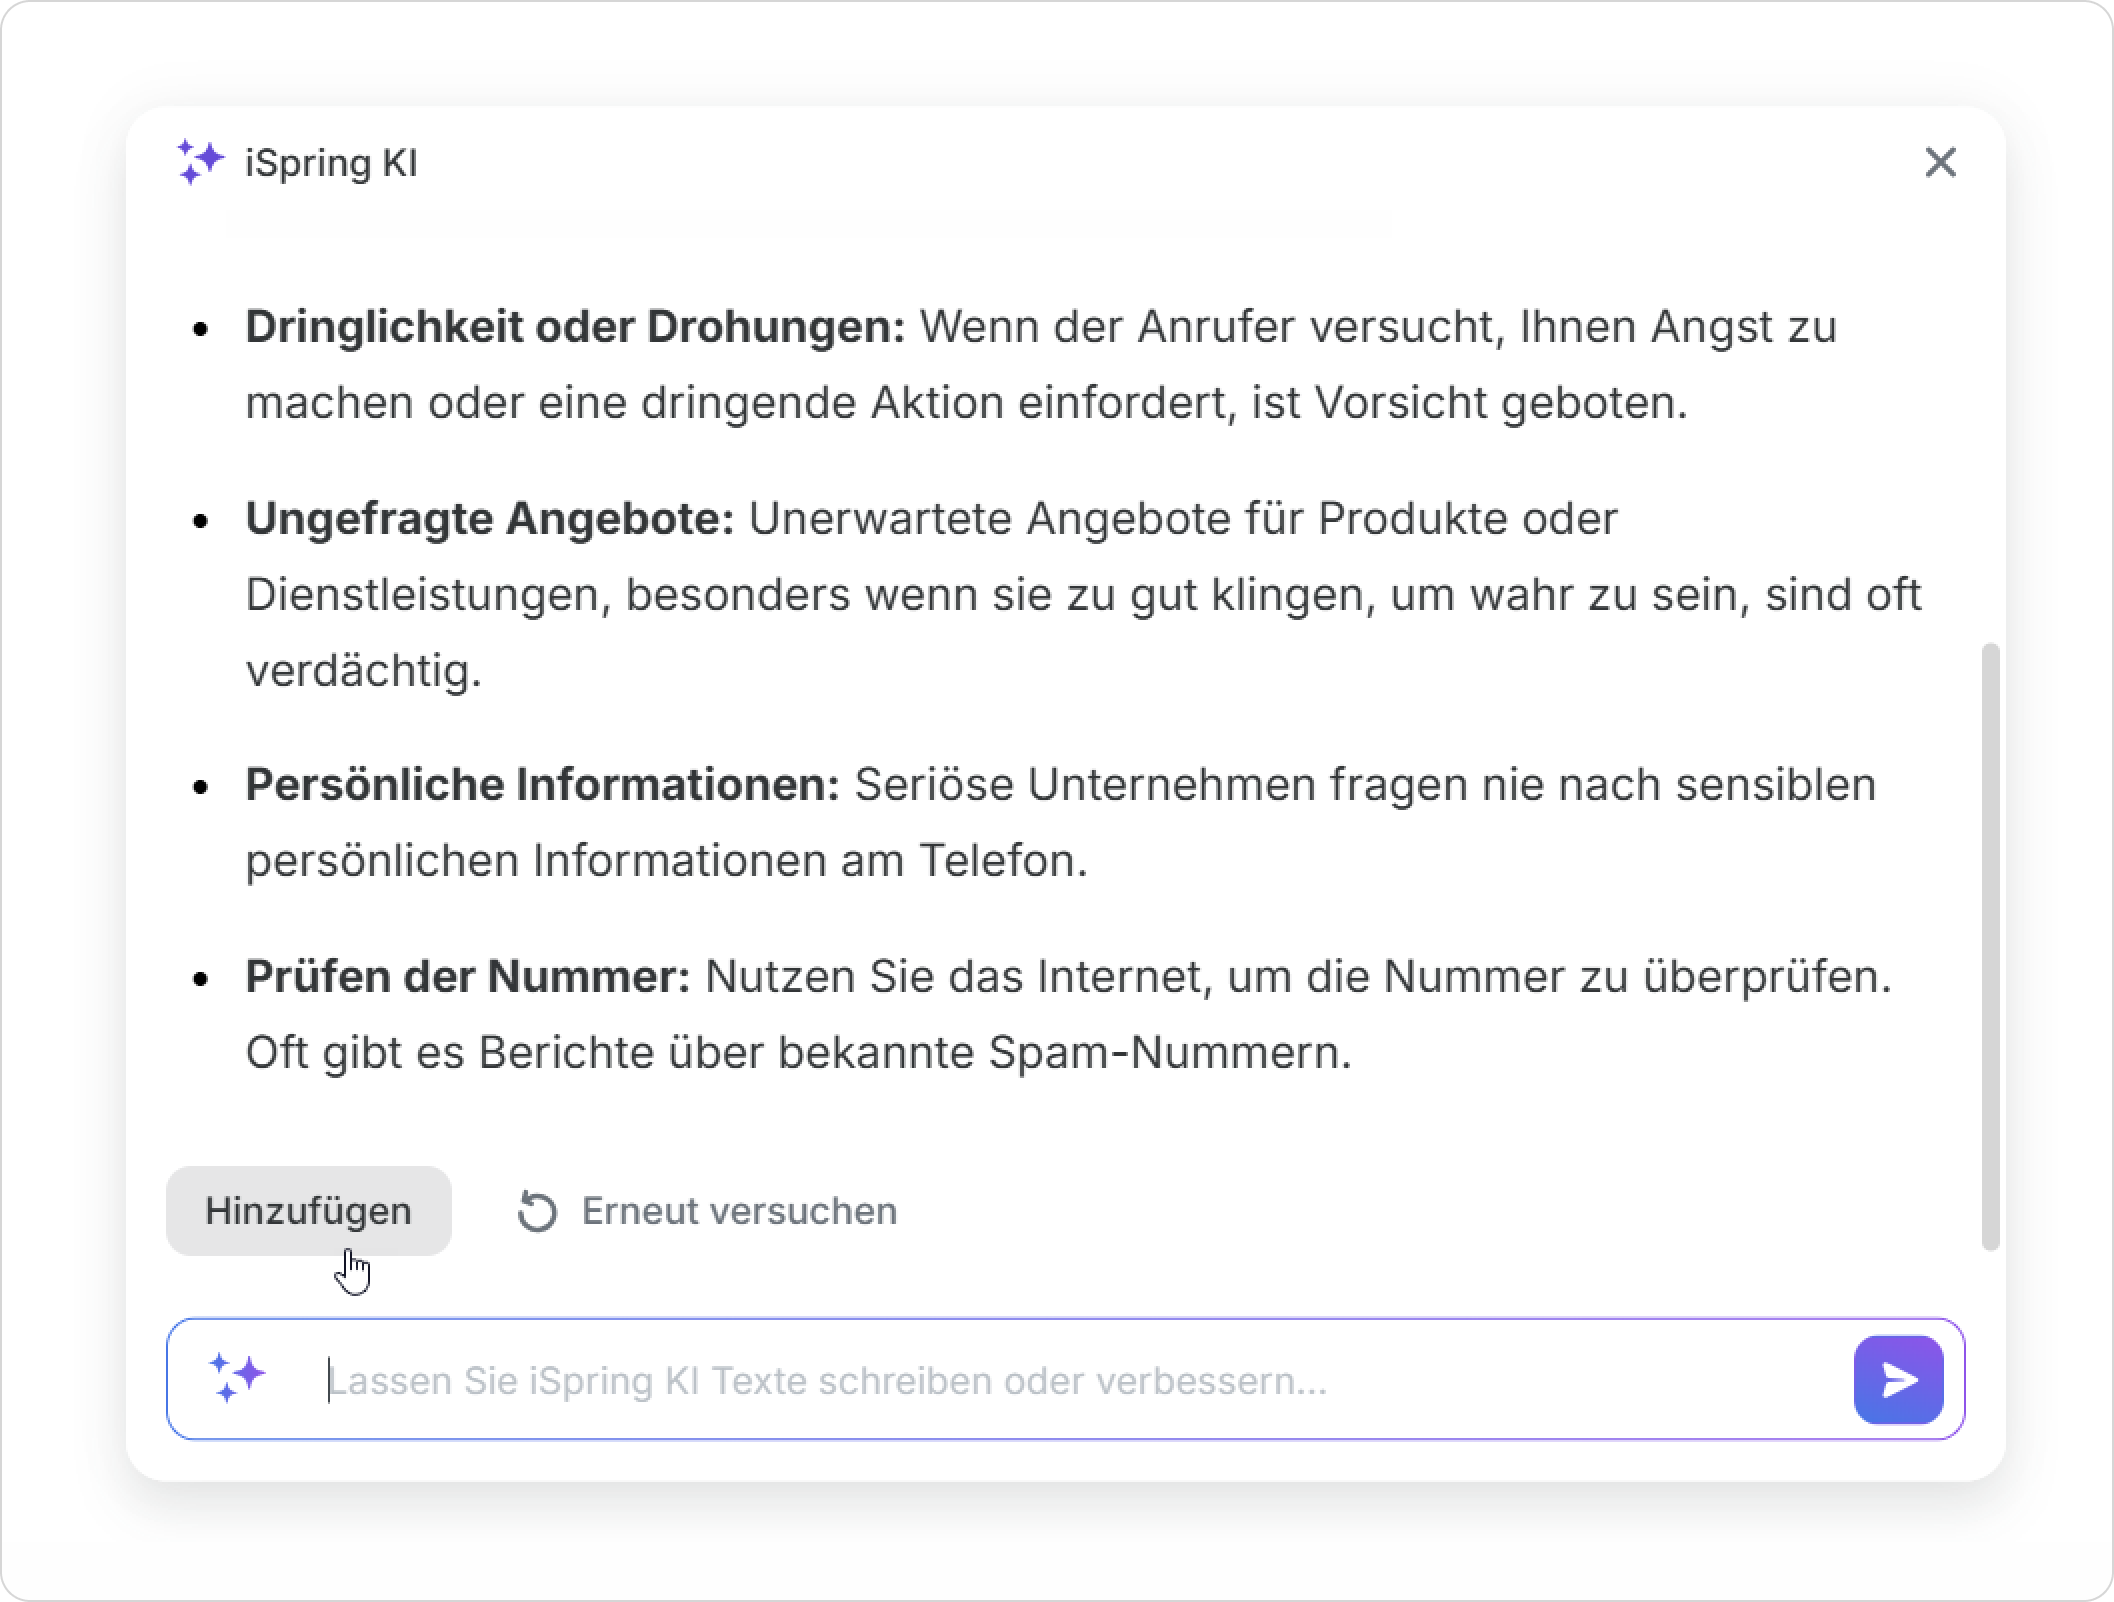Click the phrase 'Vorsicht geboten' in first bullet
The width and height of the screenshot is (2114, 1602).
coord(1494,403)
